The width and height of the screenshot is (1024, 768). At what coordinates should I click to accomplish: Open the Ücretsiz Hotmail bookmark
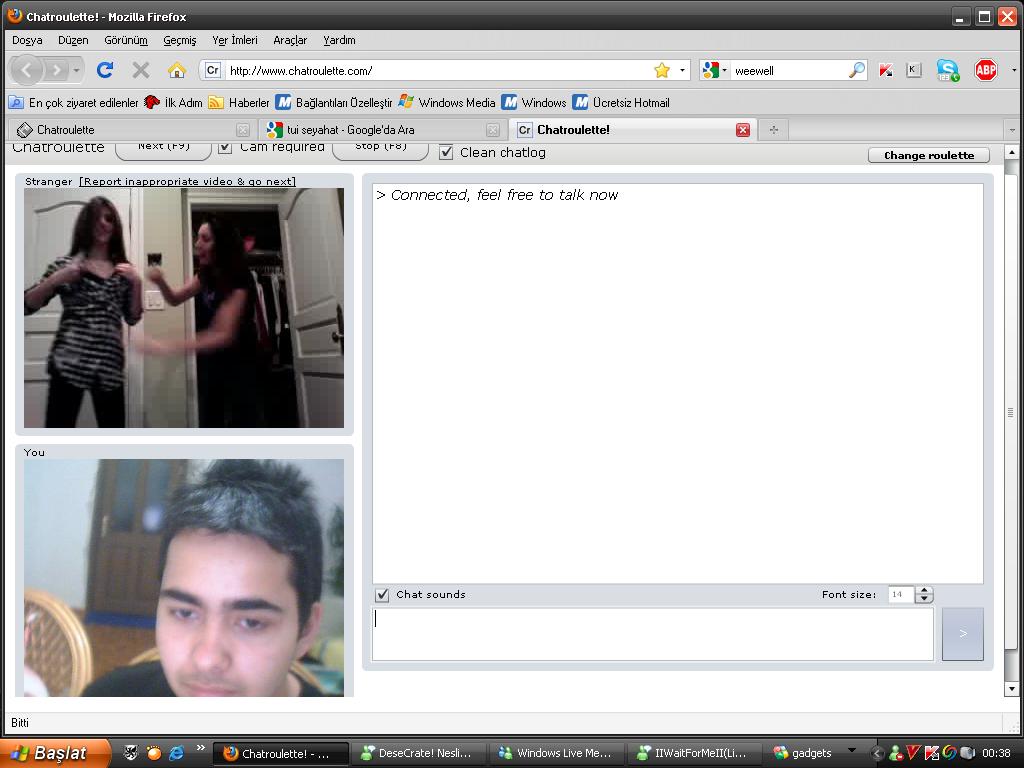[x=621, y=103]
